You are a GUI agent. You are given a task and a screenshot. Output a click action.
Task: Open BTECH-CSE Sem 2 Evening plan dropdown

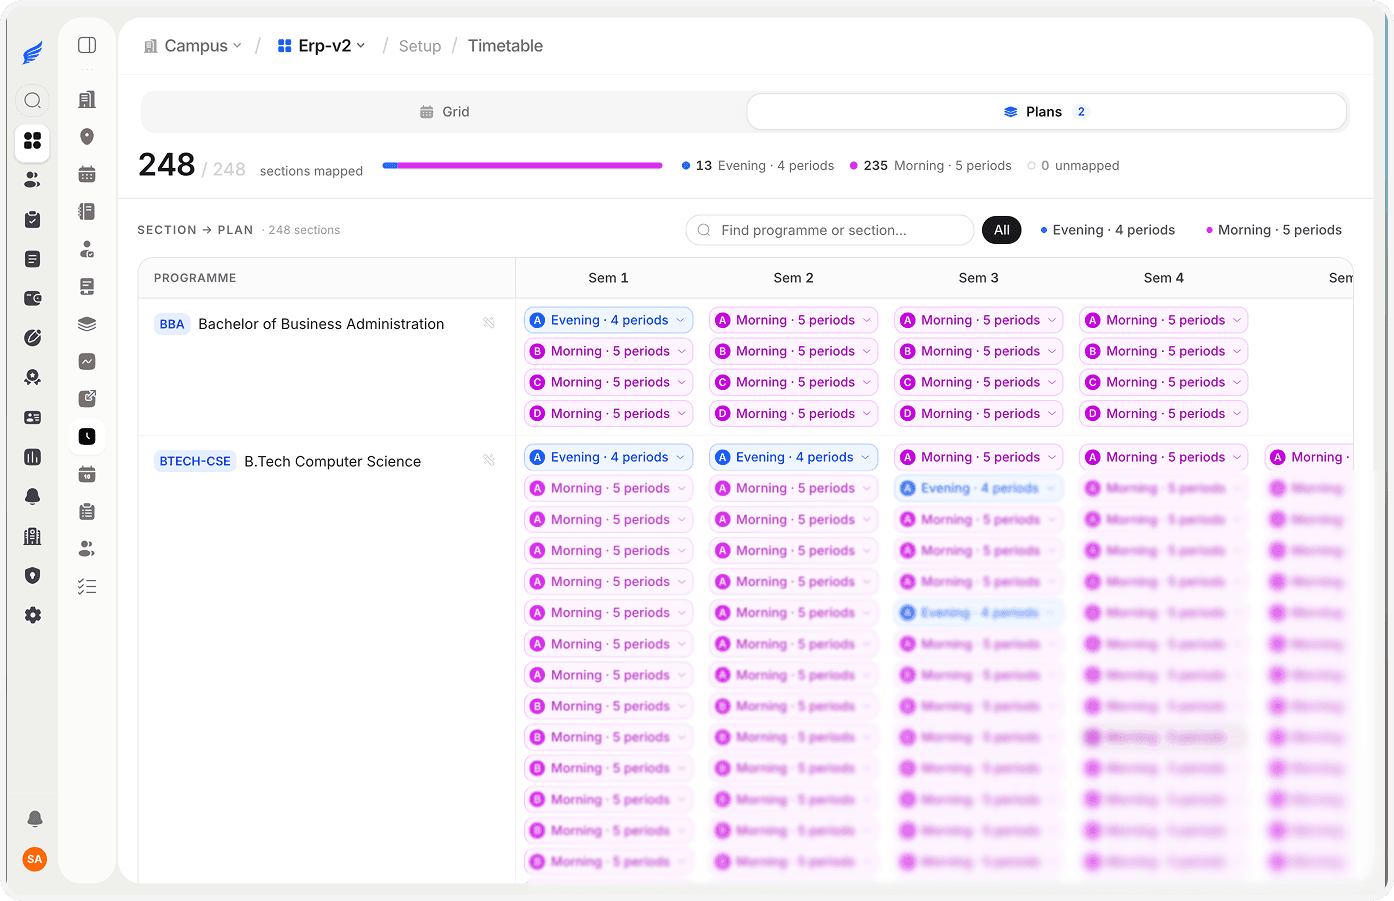(x=794, y=457)
